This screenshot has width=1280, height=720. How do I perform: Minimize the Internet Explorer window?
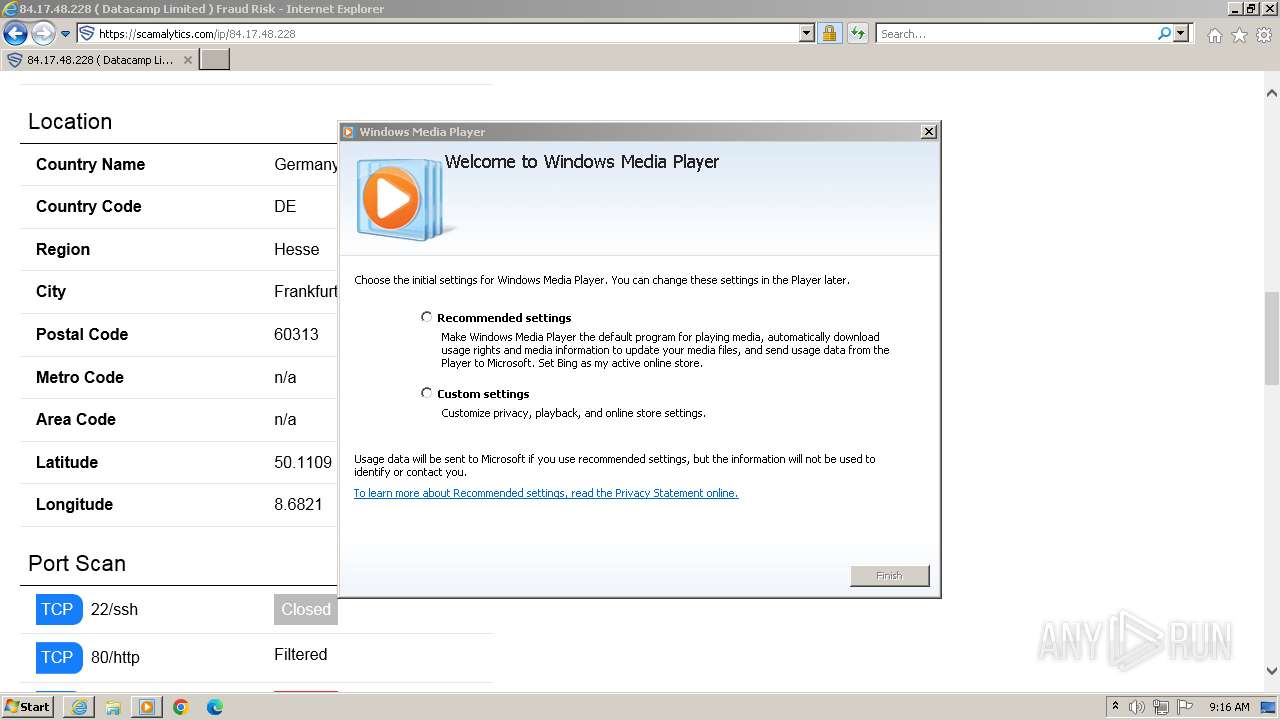point(1235,9)
